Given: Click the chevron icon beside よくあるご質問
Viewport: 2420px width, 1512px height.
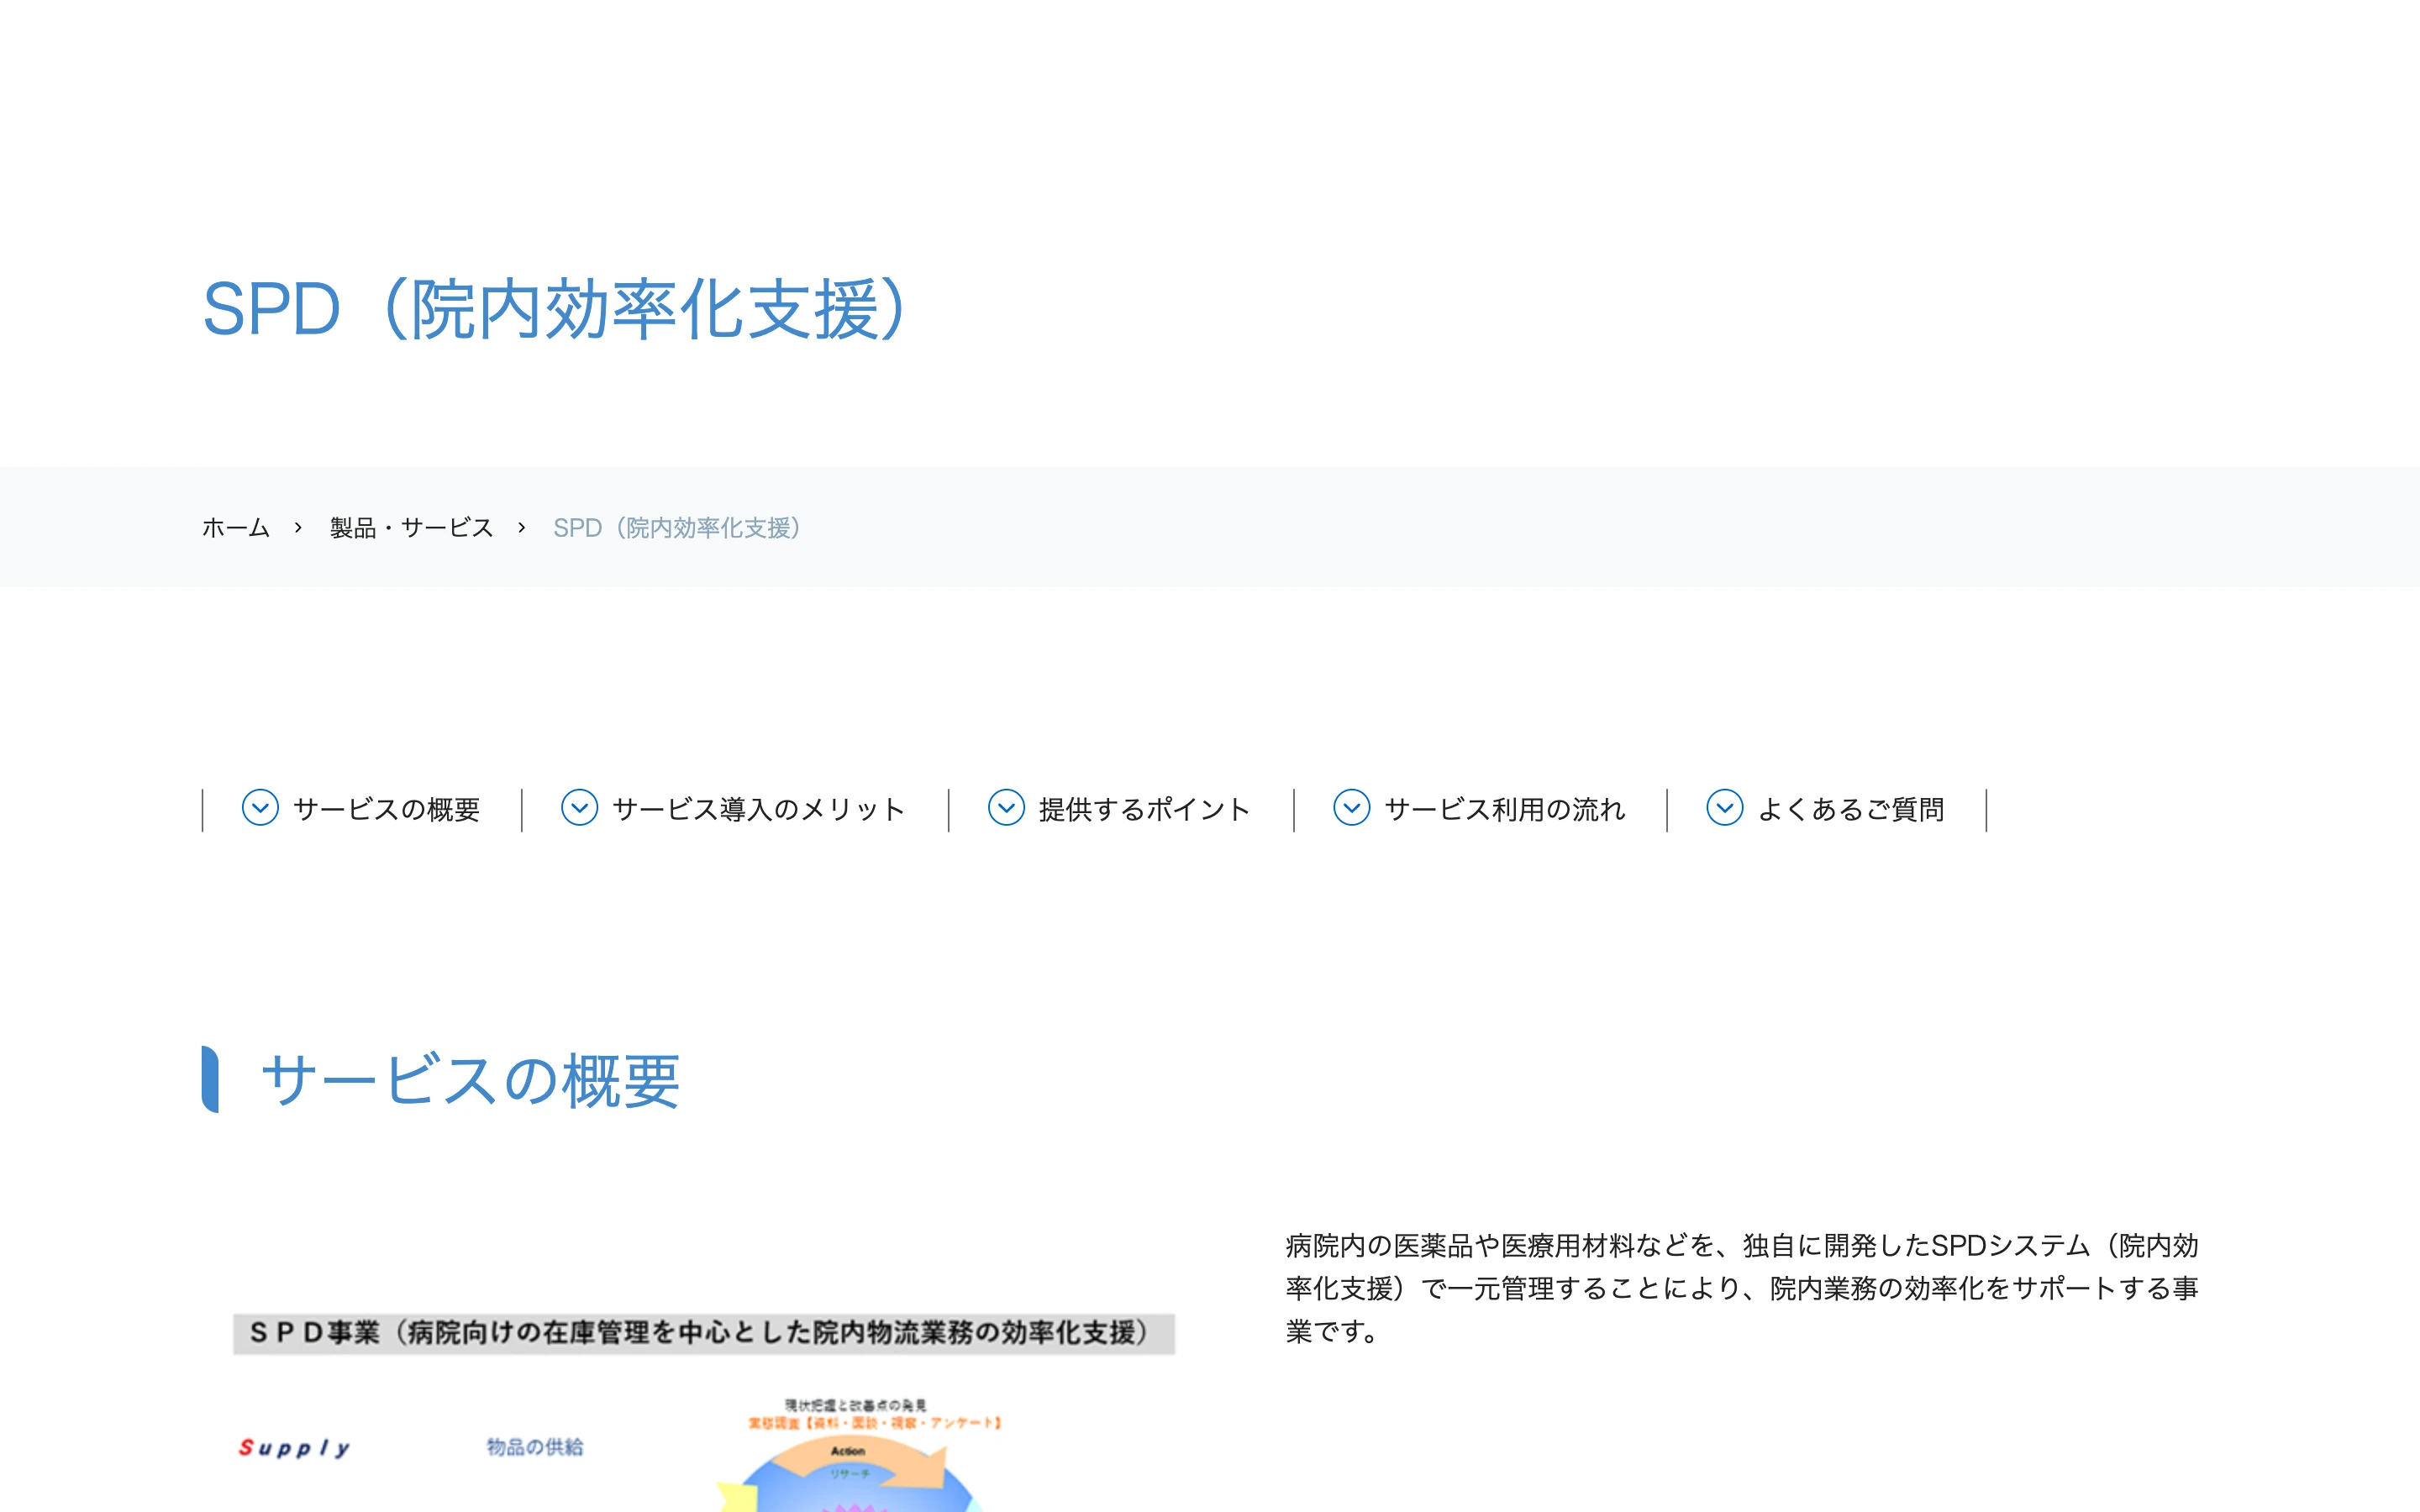Looking at the screenshot, I should [1725, 807].
